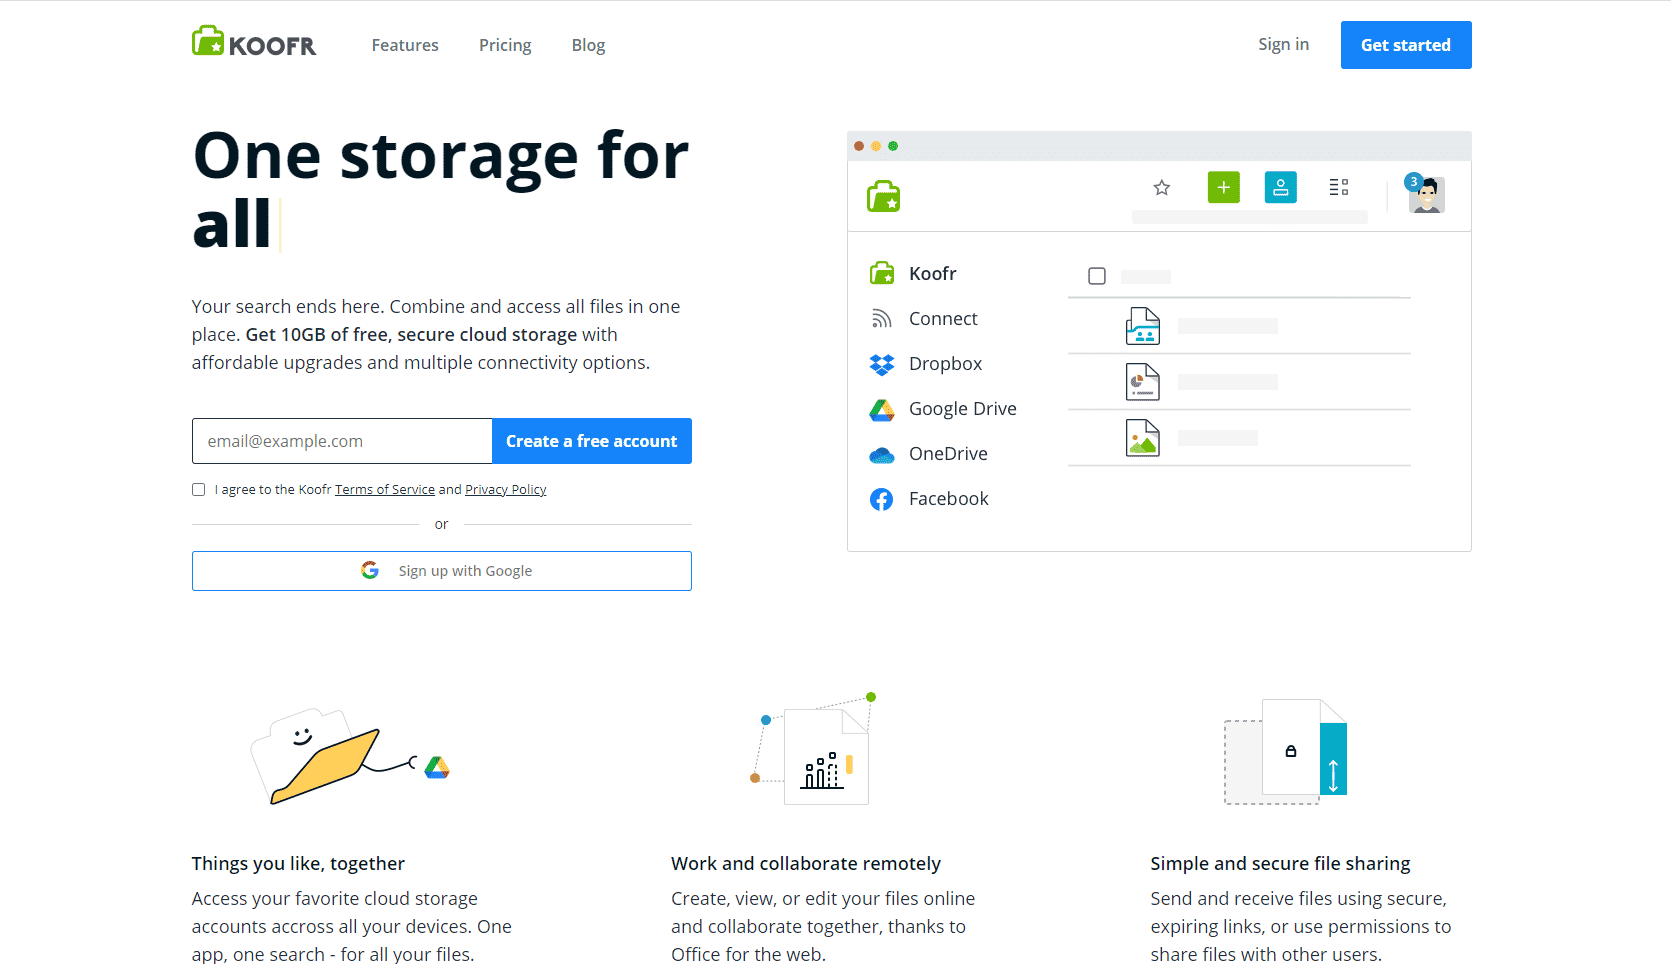
Task: Click the Things you like, together heading
Action: click(x=298, y=863)
